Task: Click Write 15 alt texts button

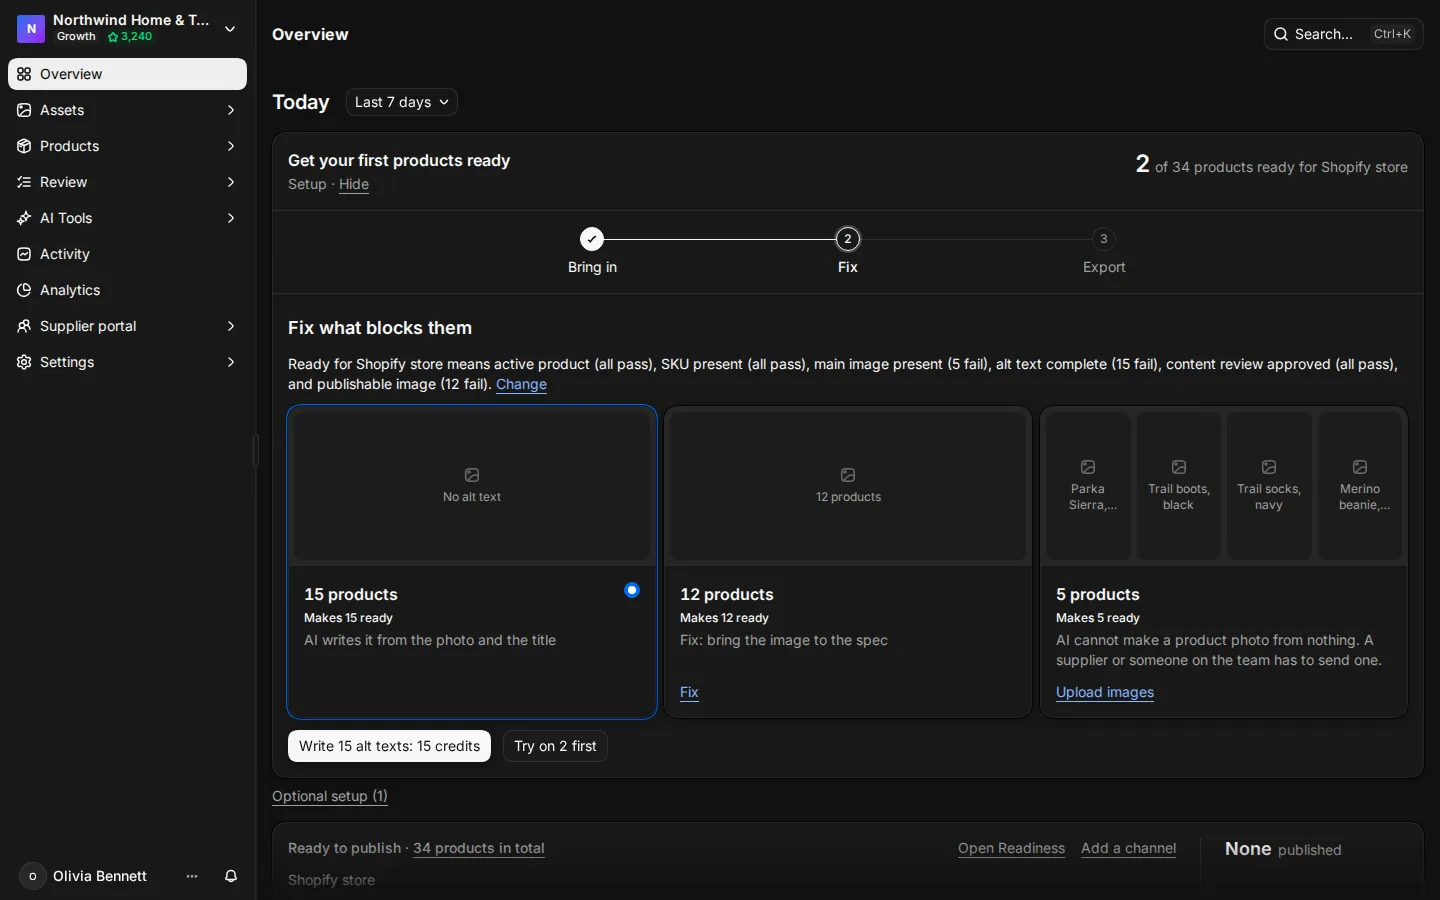Action: point(389,746)
